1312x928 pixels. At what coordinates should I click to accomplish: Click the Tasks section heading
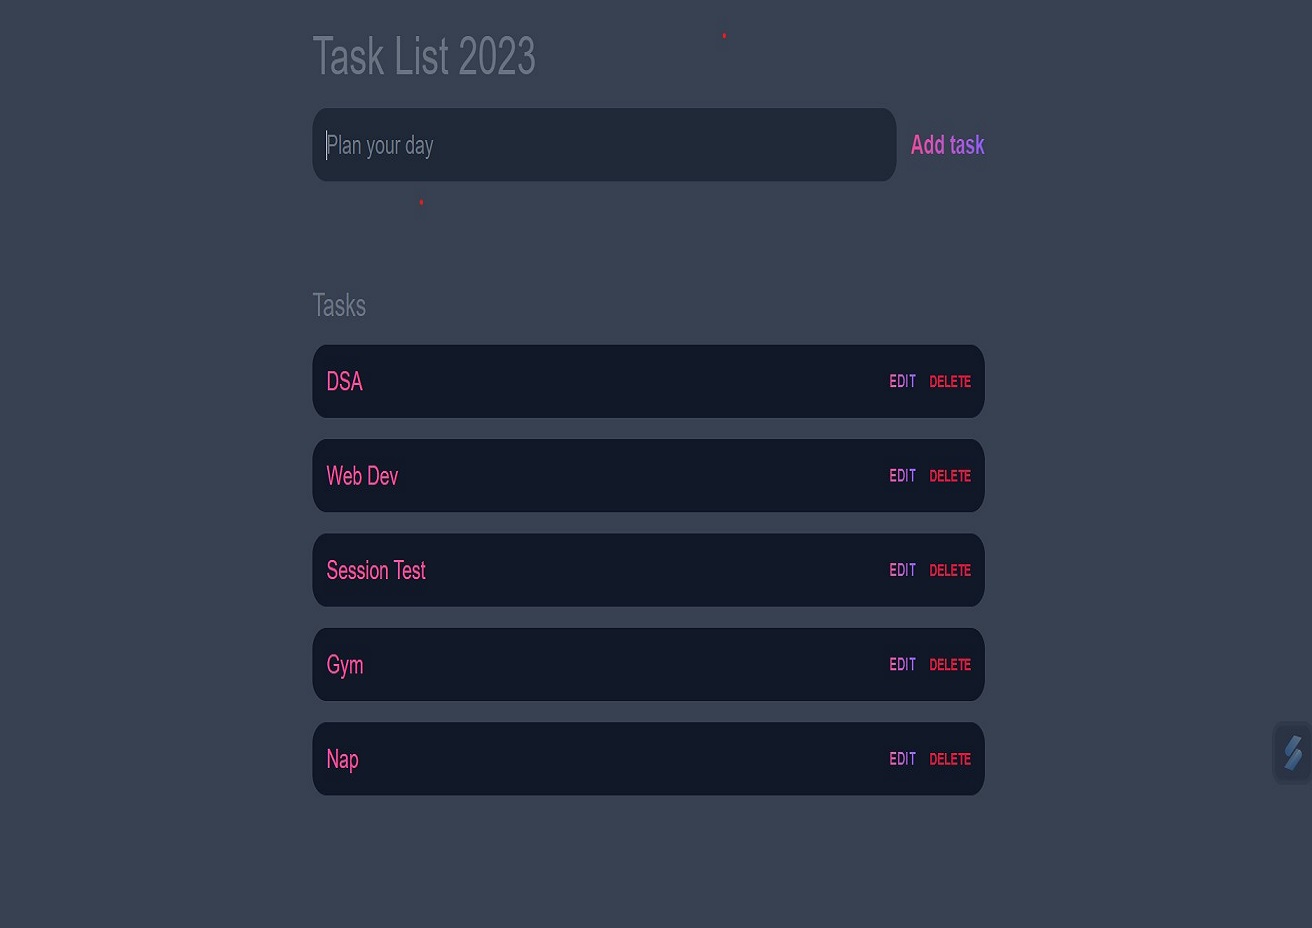click(x=339, y=305)
